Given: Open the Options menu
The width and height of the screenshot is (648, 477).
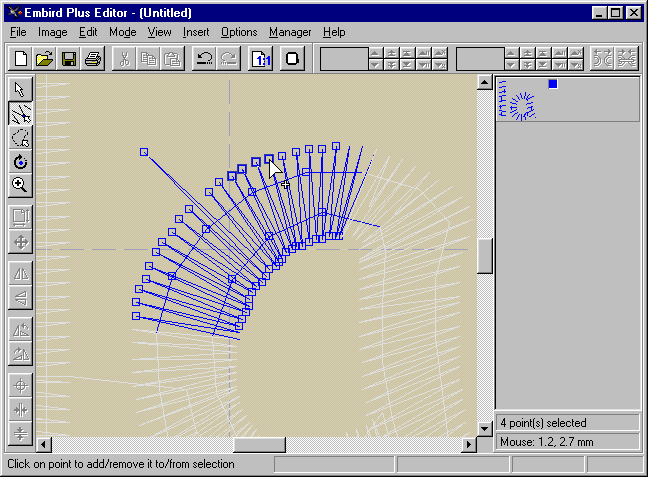Looking at the screenshot, I should (239, 32).
